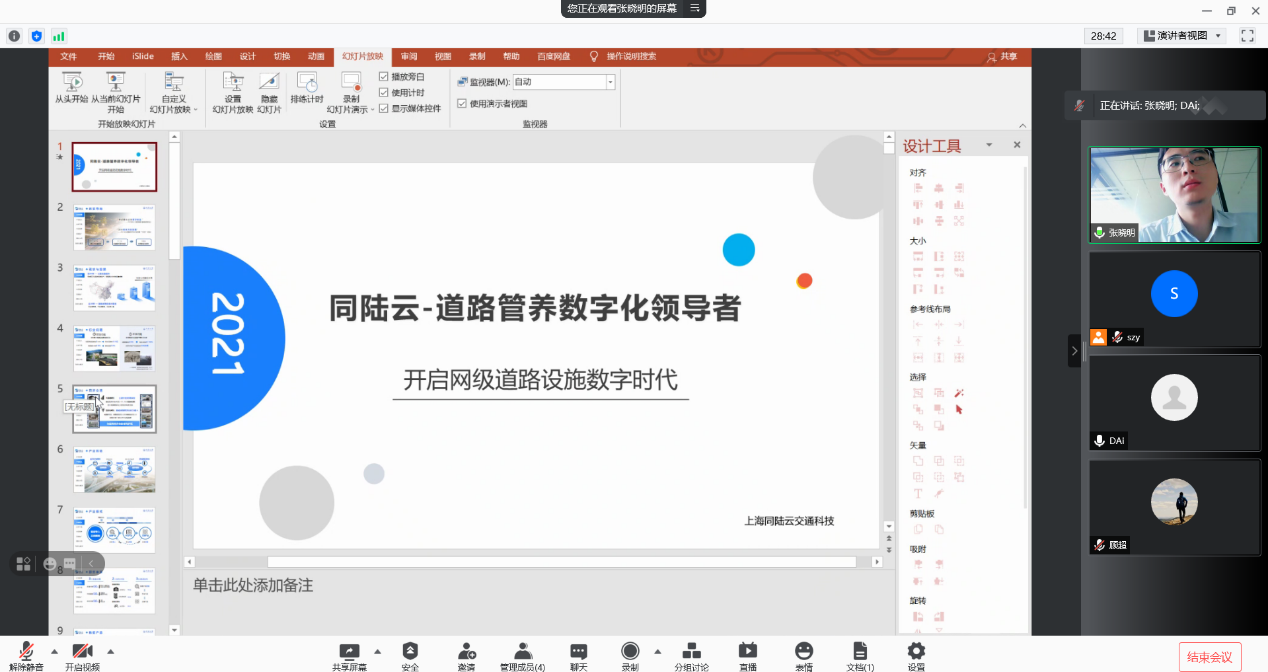Switch to the 设计 ribbon tab

click(248, 57)
